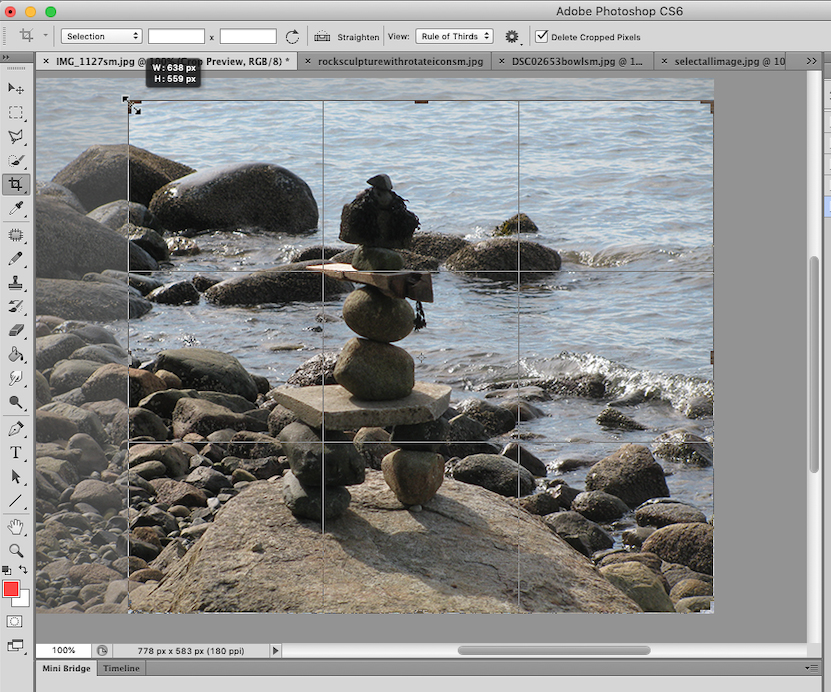Open the Timeline tab
This screenshot has height=692, width=831.
point(121,668)
